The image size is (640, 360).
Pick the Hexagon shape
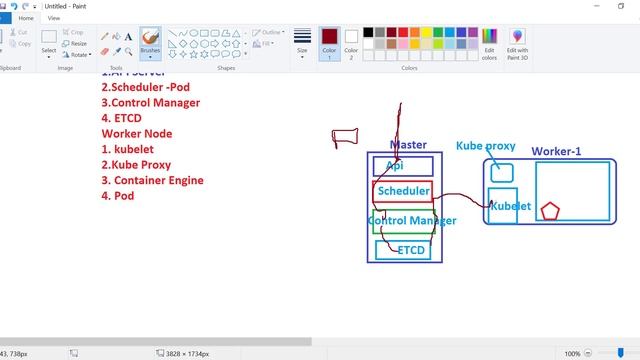(x=204, y=44)
